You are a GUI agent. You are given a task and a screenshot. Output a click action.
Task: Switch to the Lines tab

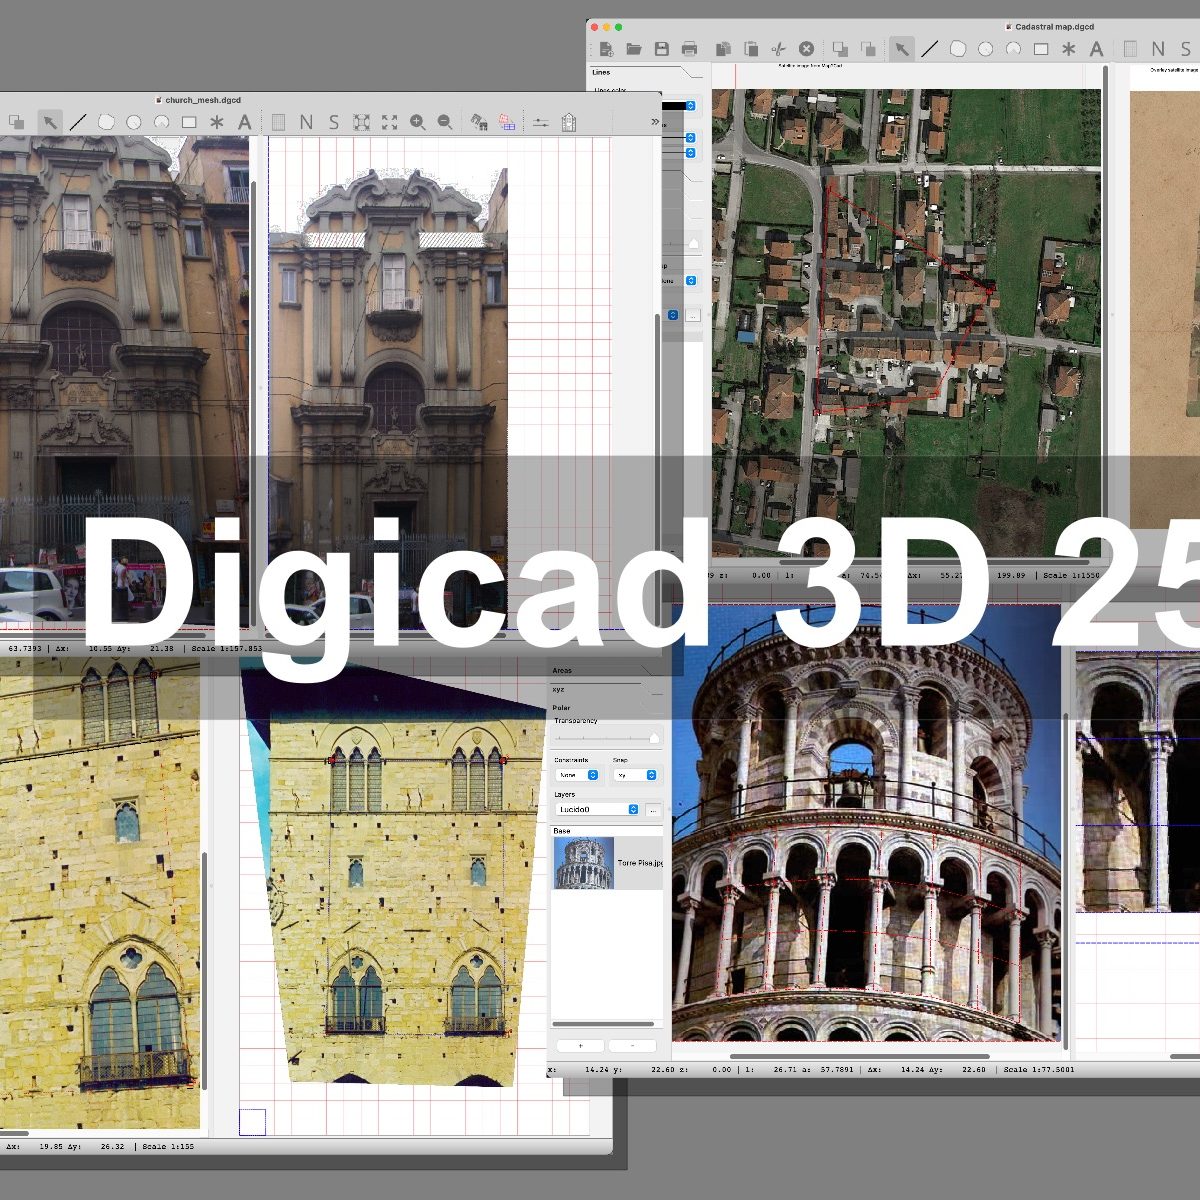(x=601, y=72)
